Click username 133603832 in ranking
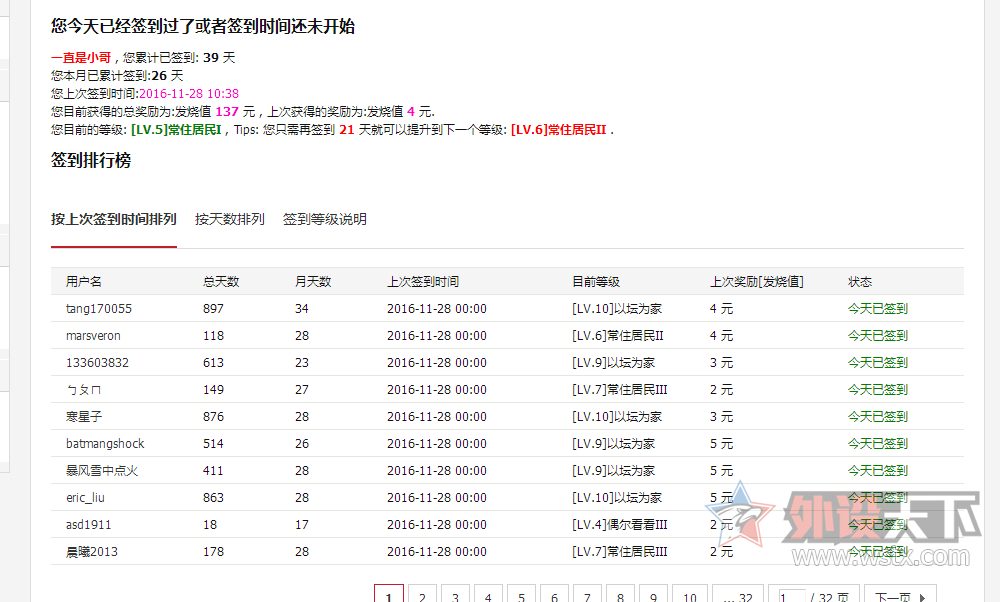Image resolution: width=1000 pixels, height=602 pixels. click(x=97, y=363)
